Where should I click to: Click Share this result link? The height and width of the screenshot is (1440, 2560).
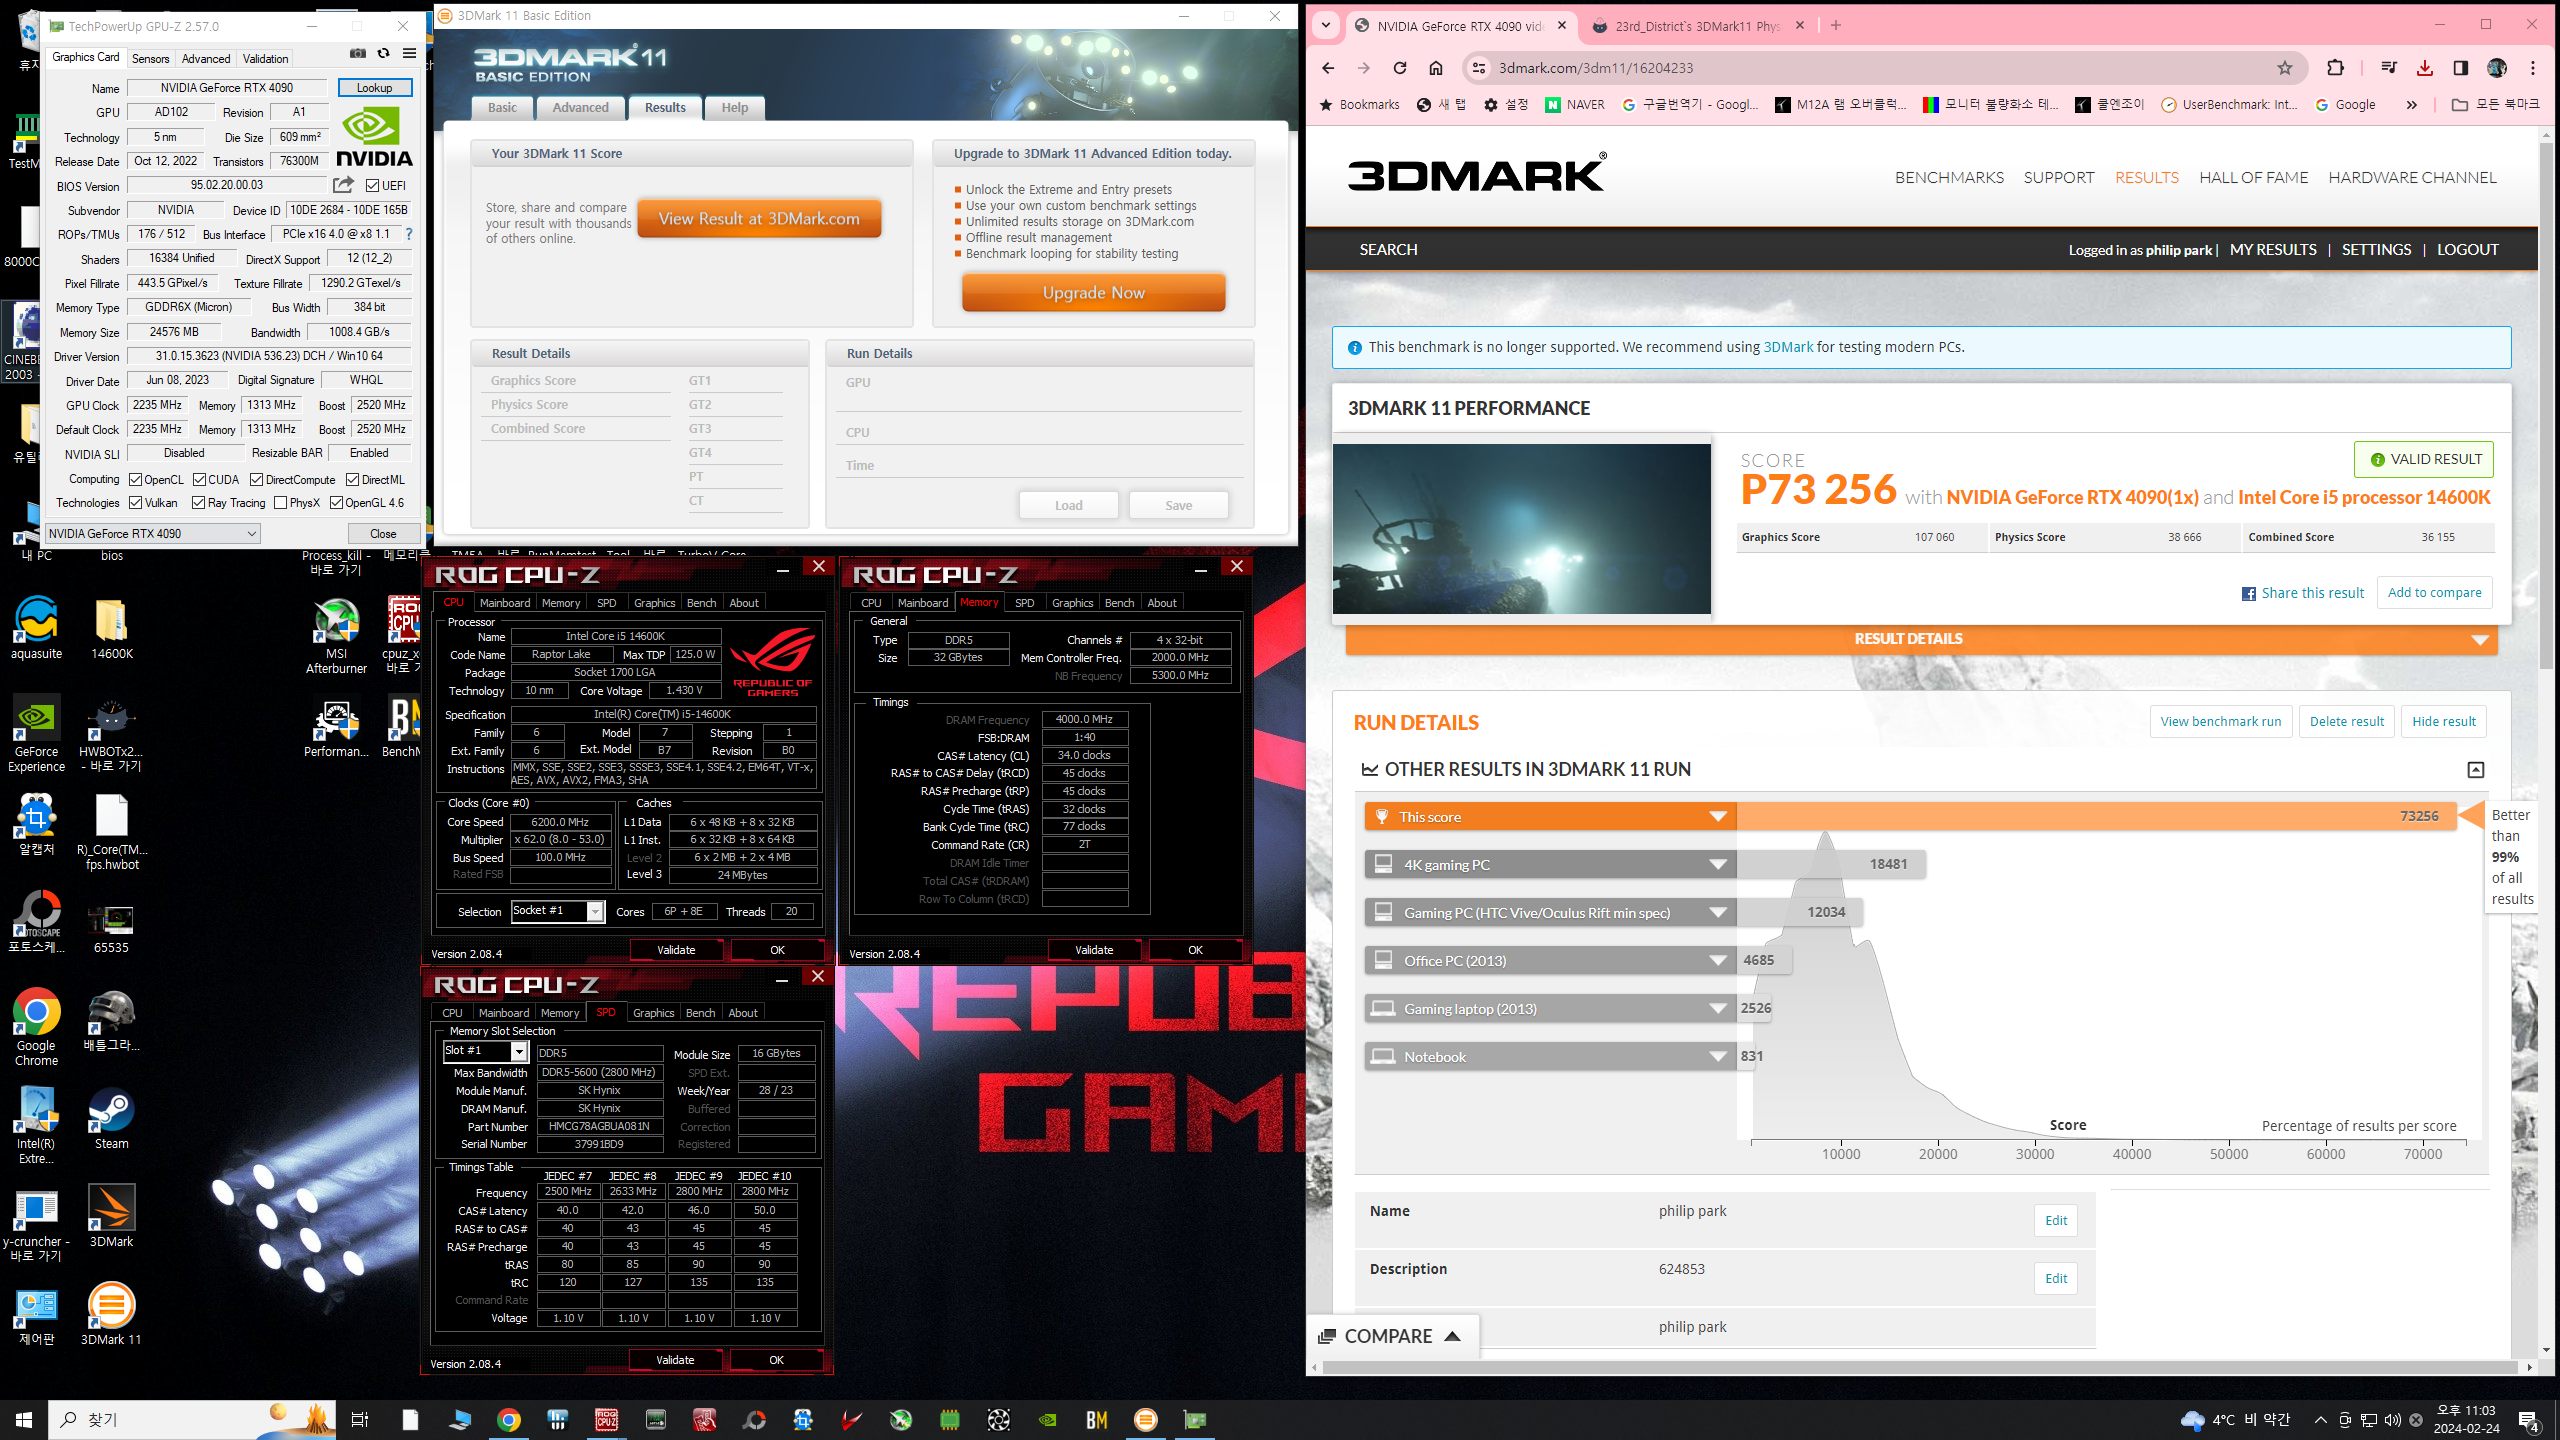pos(2303,593)
